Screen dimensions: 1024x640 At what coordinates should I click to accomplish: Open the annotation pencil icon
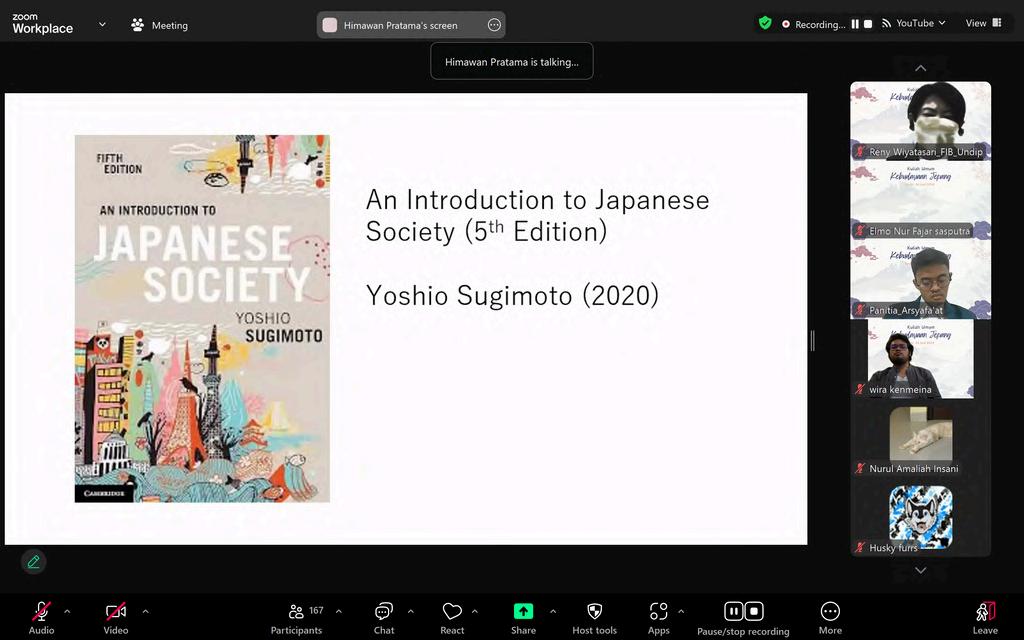click(x=33, y=562)
